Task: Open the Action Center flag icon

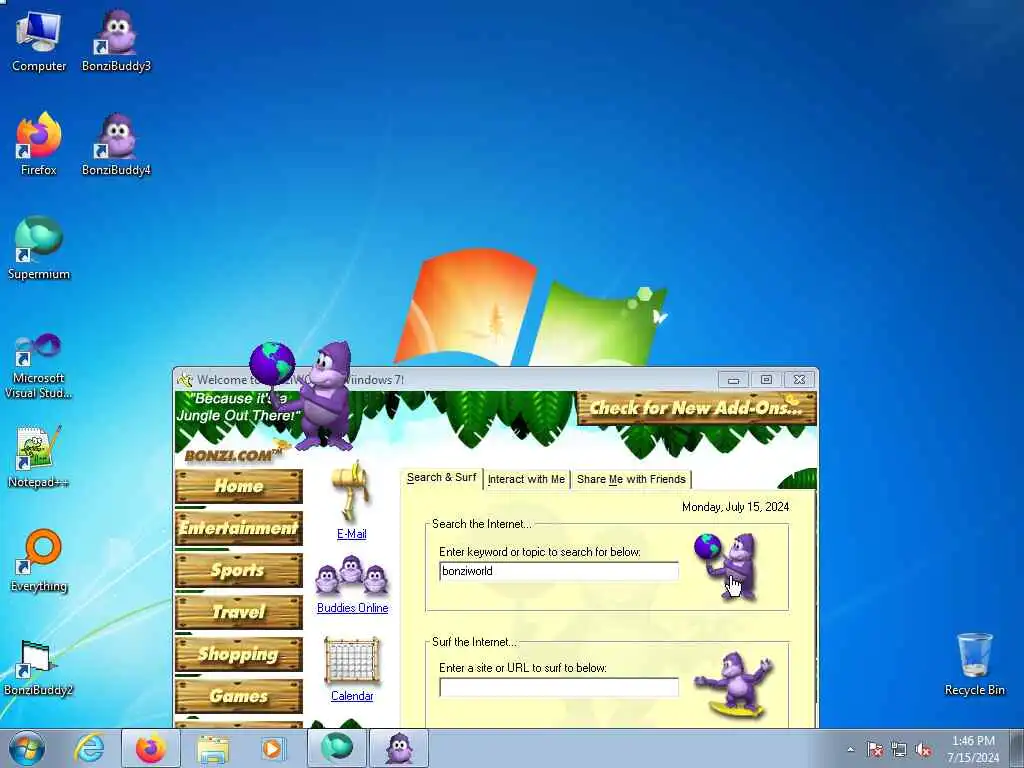Action: [x=874, y=750]
